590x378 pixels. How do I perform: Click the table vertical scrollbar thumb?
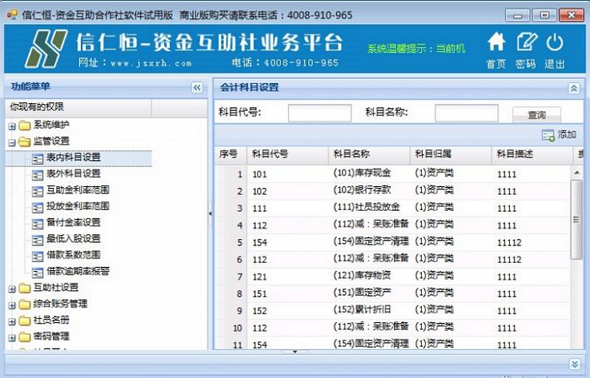(576, 219)
